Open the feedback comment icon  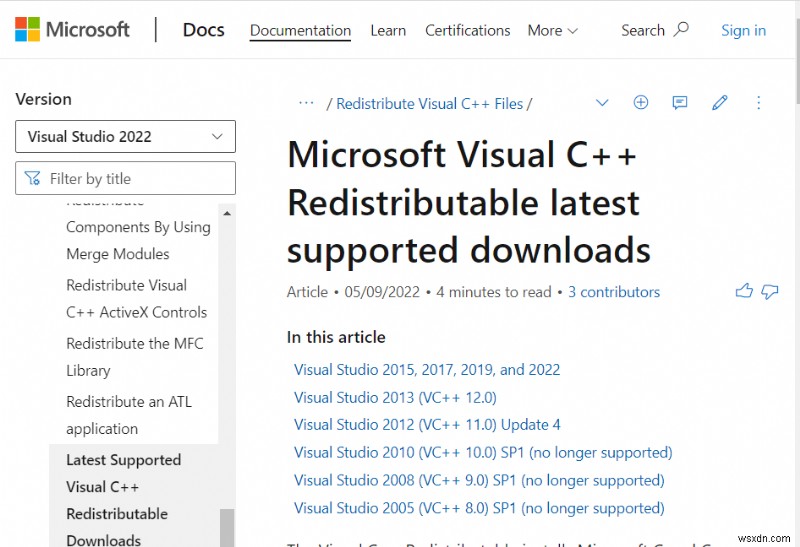[x=680, y=103]
